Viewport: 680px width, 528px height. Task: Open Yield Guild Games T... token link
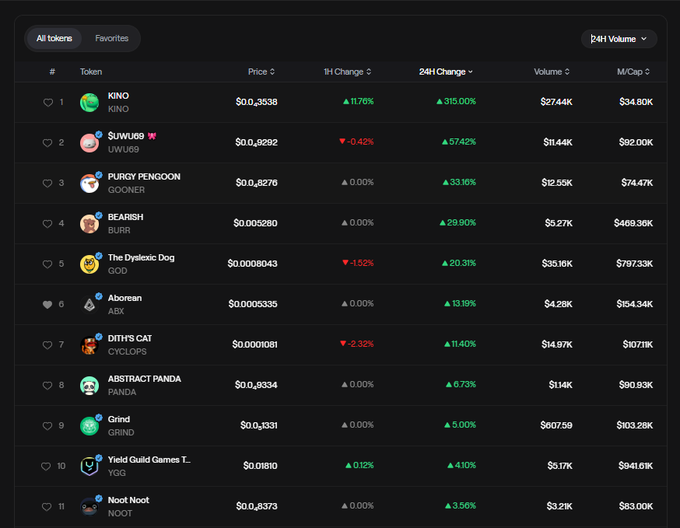pos(149,460)
